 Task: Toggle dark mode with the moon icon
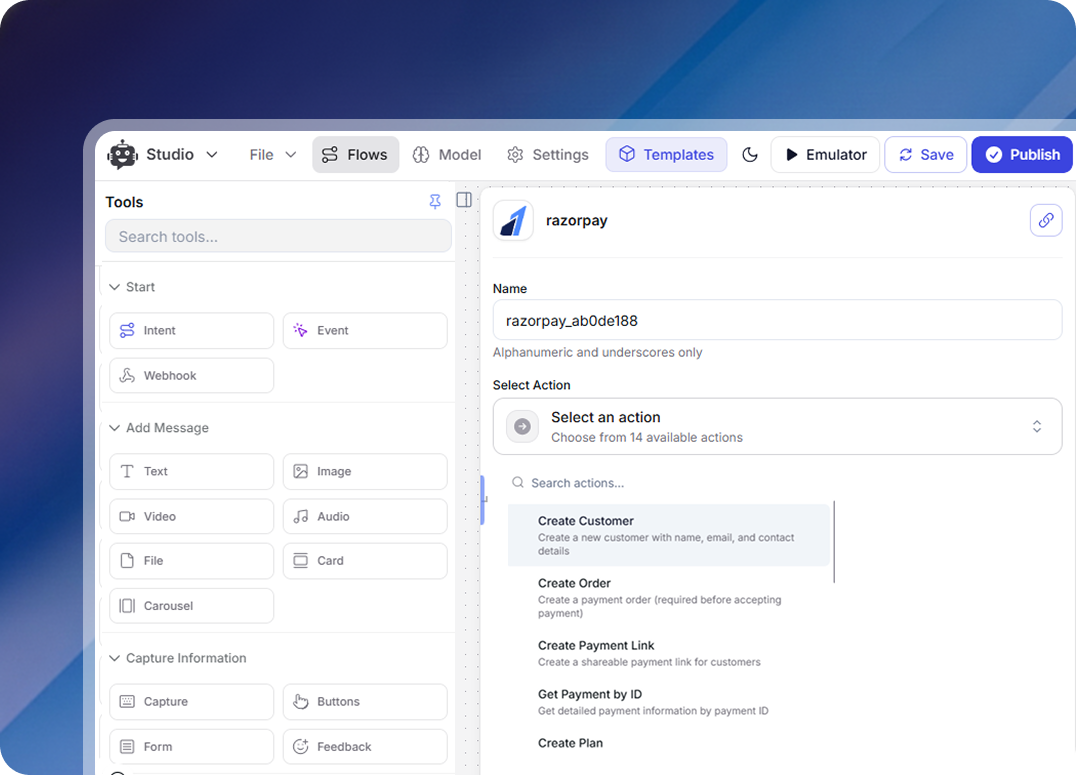click(x=750, y=154)
